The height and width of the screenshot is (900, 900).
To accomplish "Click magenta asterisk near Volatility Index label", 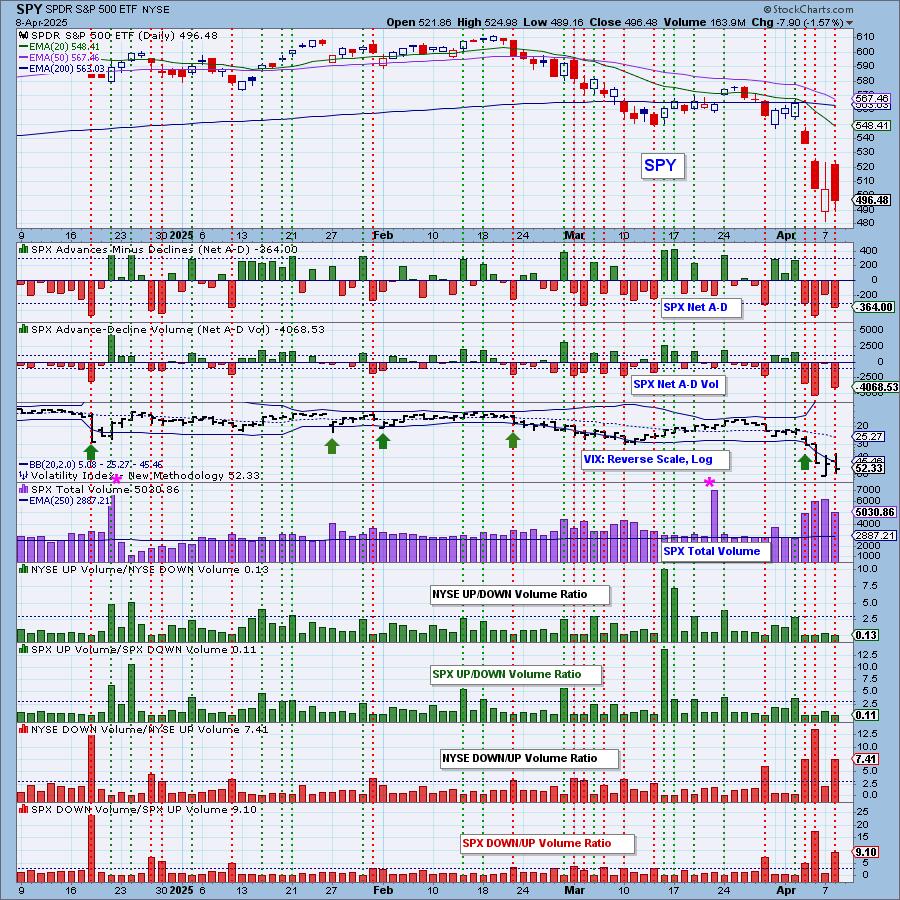I will (117, 479).
